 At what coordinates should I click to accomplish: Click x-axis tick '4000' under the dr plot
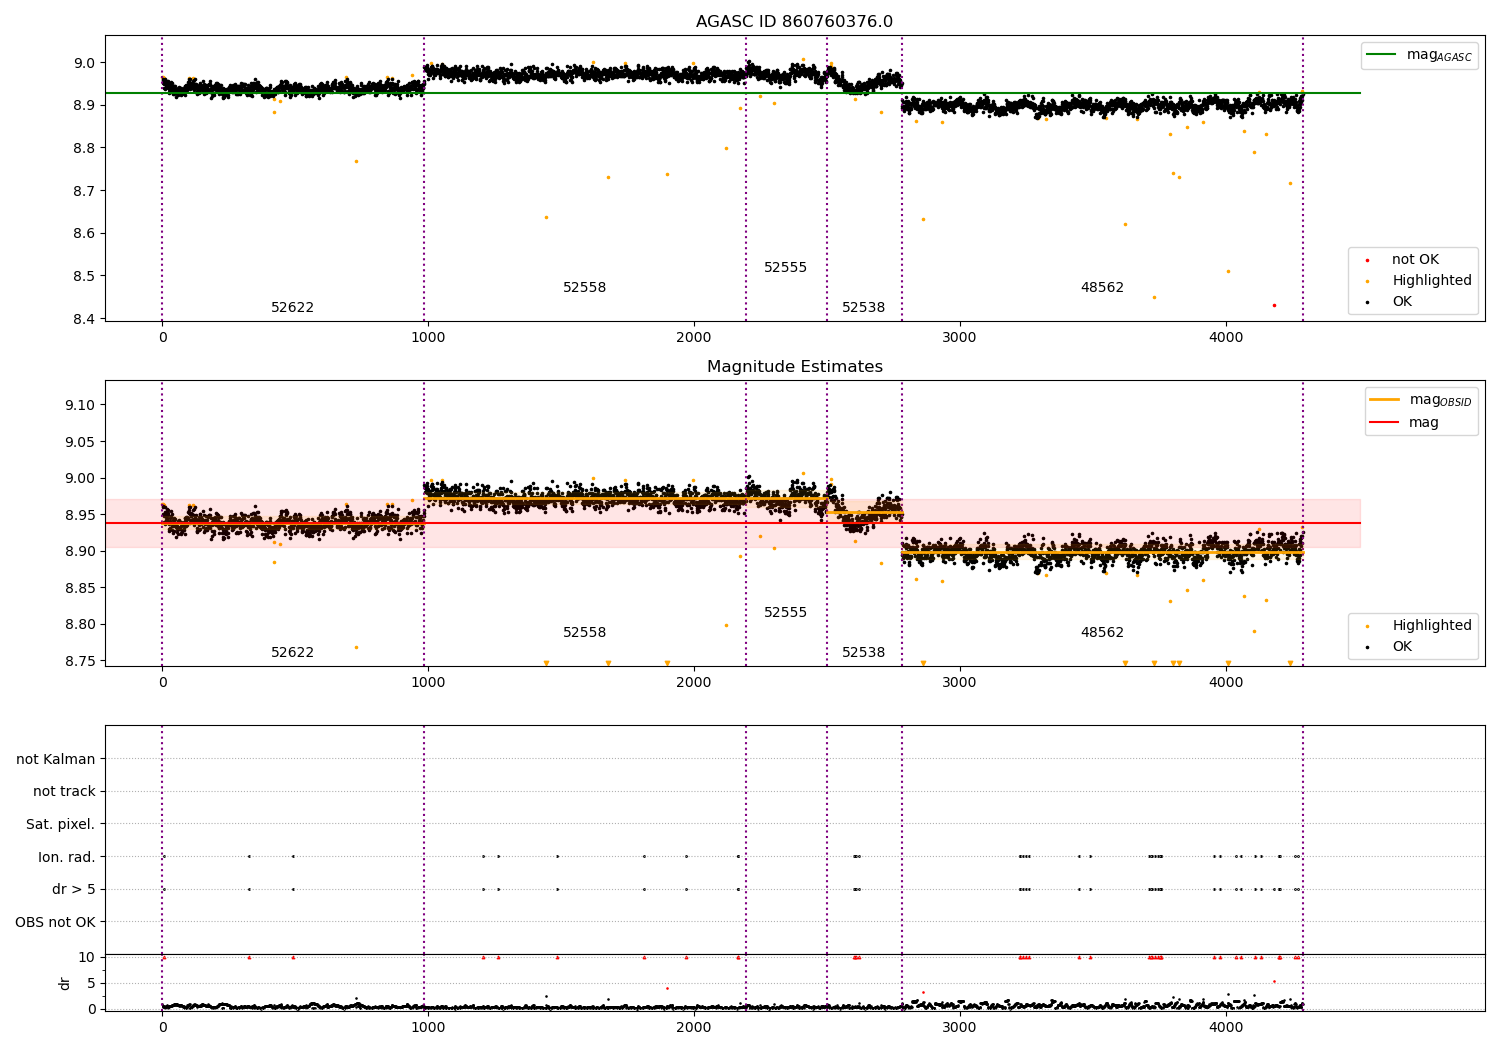(x=1227, y=1026)
